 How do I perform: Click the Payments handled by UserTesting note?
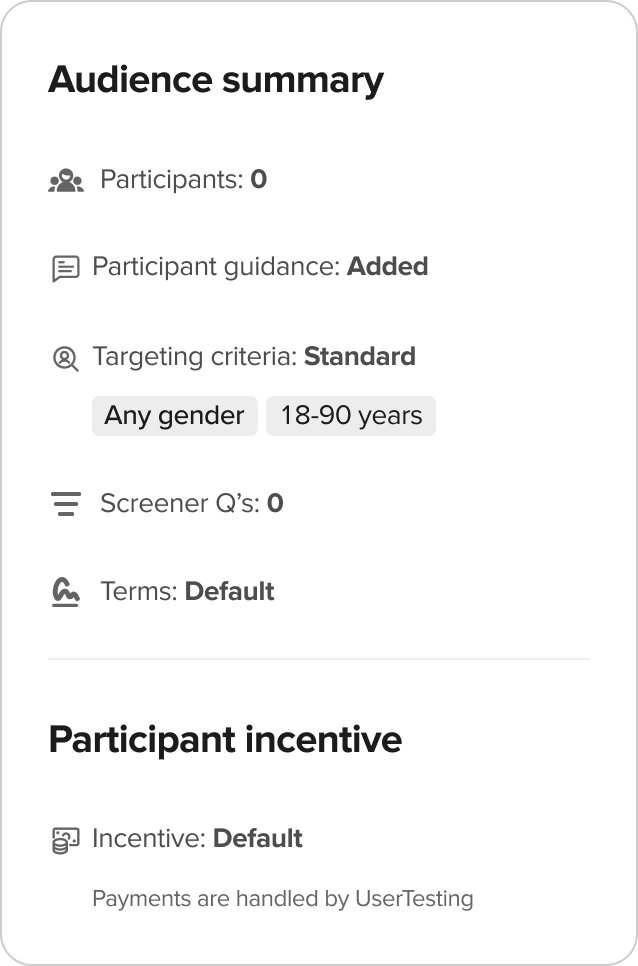[283, 899]
